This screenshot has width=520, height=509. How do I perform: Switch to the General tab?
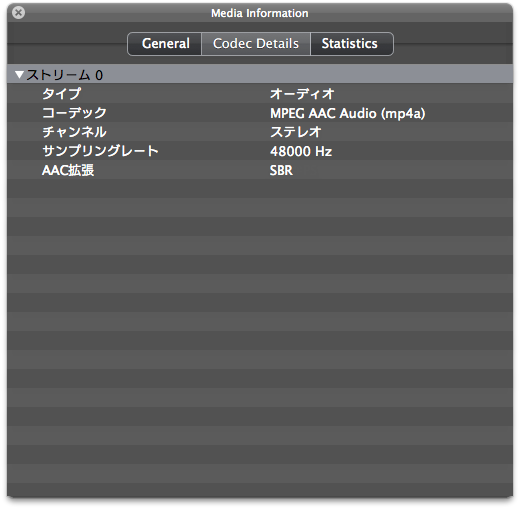tap(165, 44)
